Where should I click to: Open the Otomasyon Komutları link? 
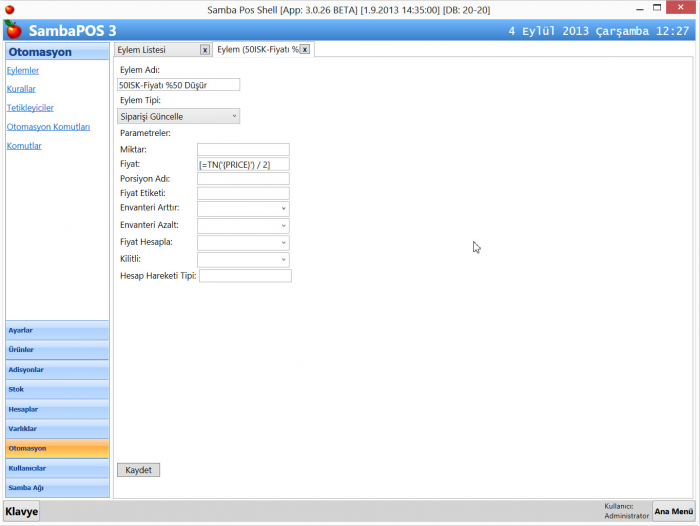pyautogui.click(x=48, y=127)
